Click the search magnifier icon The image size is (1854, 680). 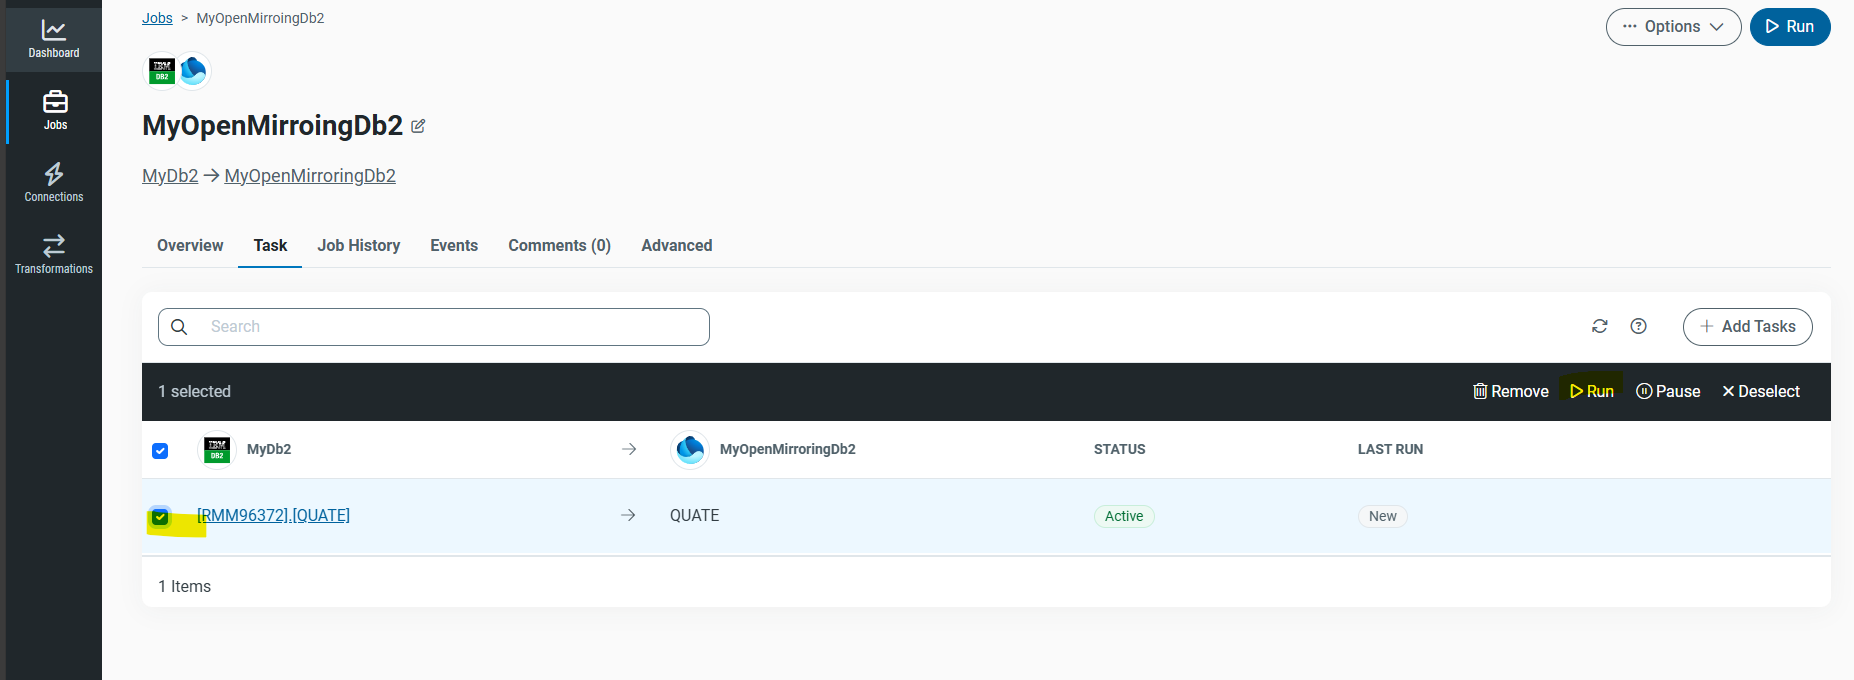[x=179, y=327]
